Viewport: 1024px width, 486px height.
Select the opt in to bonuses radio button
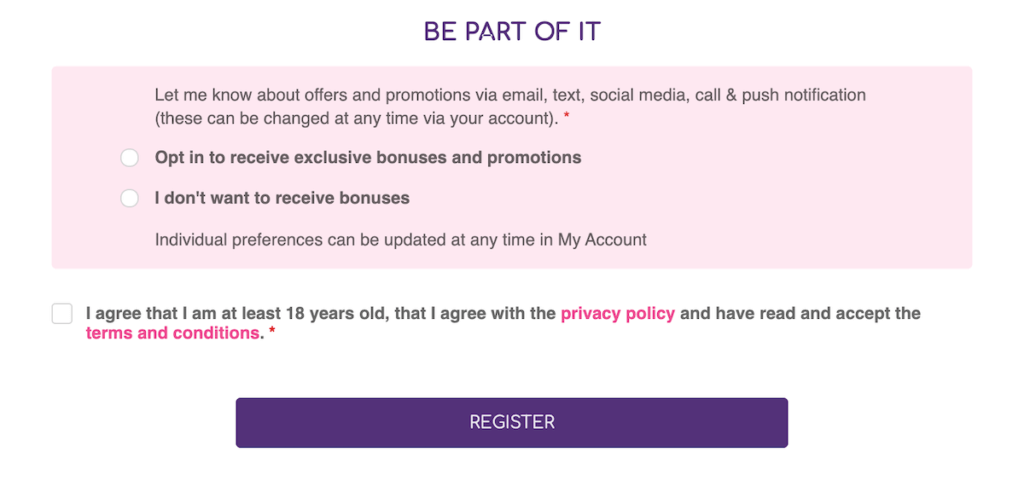click(129, 158)
